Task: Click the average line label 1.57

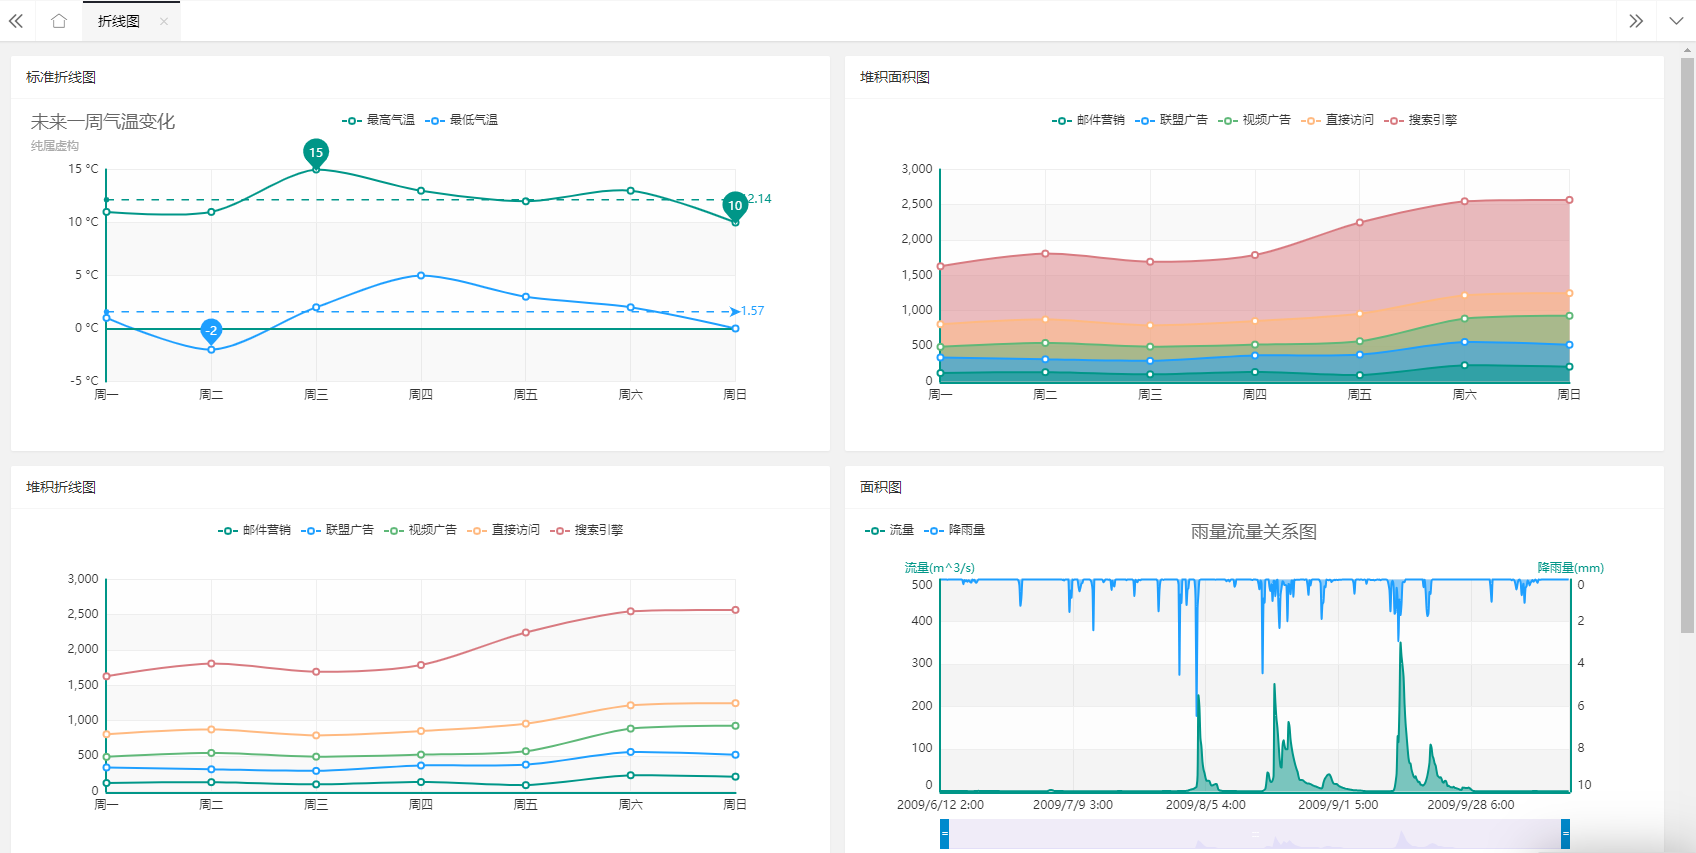Action: pos(752,311)
